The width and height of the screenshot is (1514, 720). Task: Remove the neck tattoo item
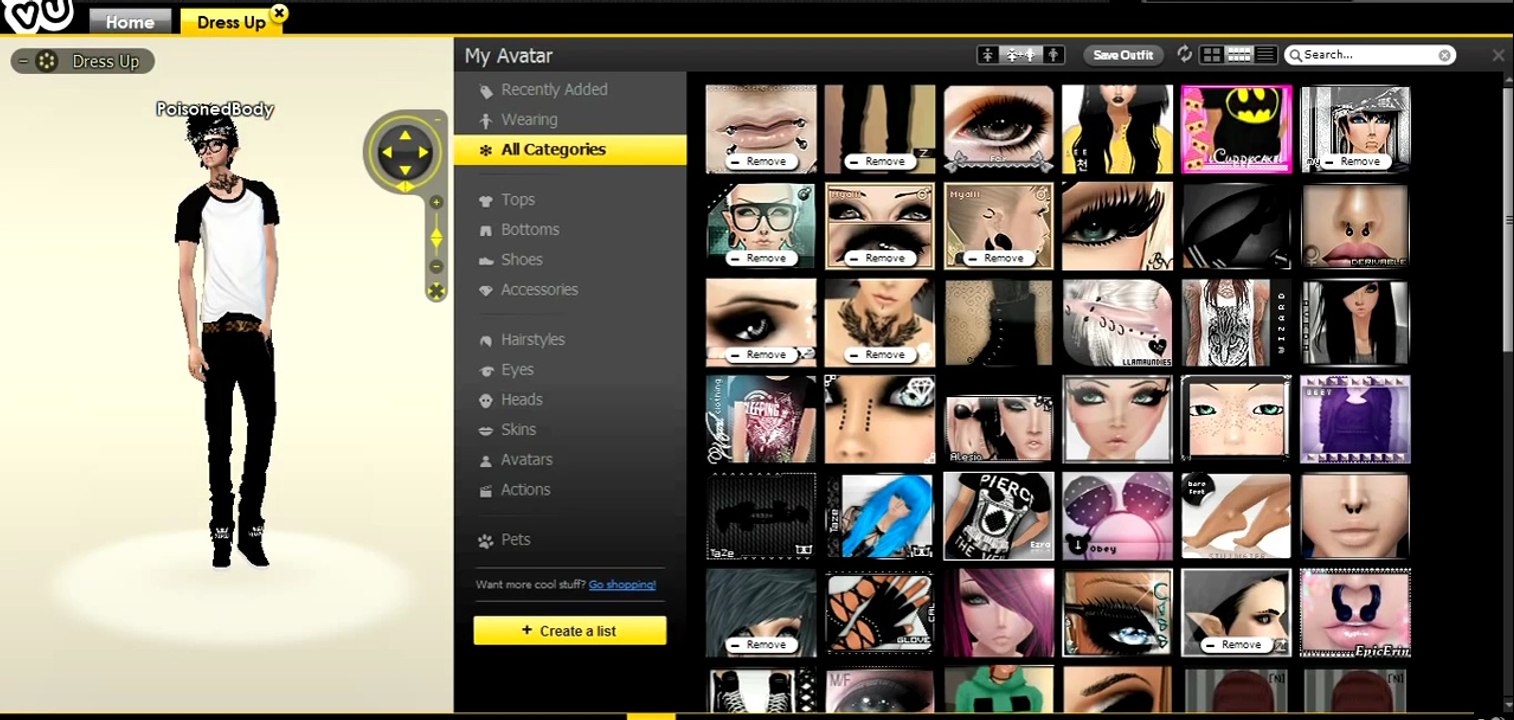coord(878,354)
